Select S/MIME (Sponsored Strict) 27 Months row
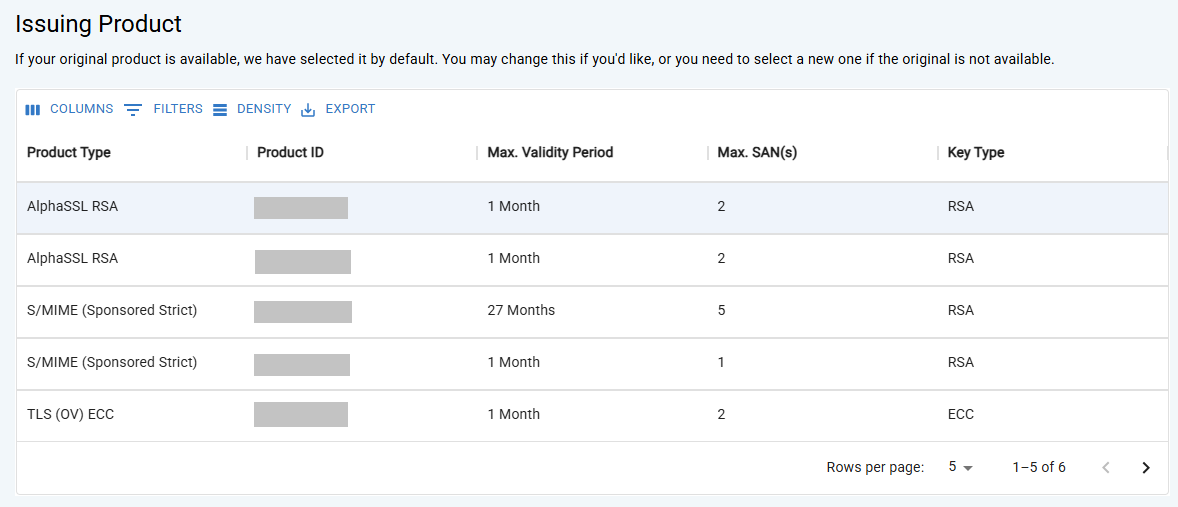 click(x=592, y=312)
